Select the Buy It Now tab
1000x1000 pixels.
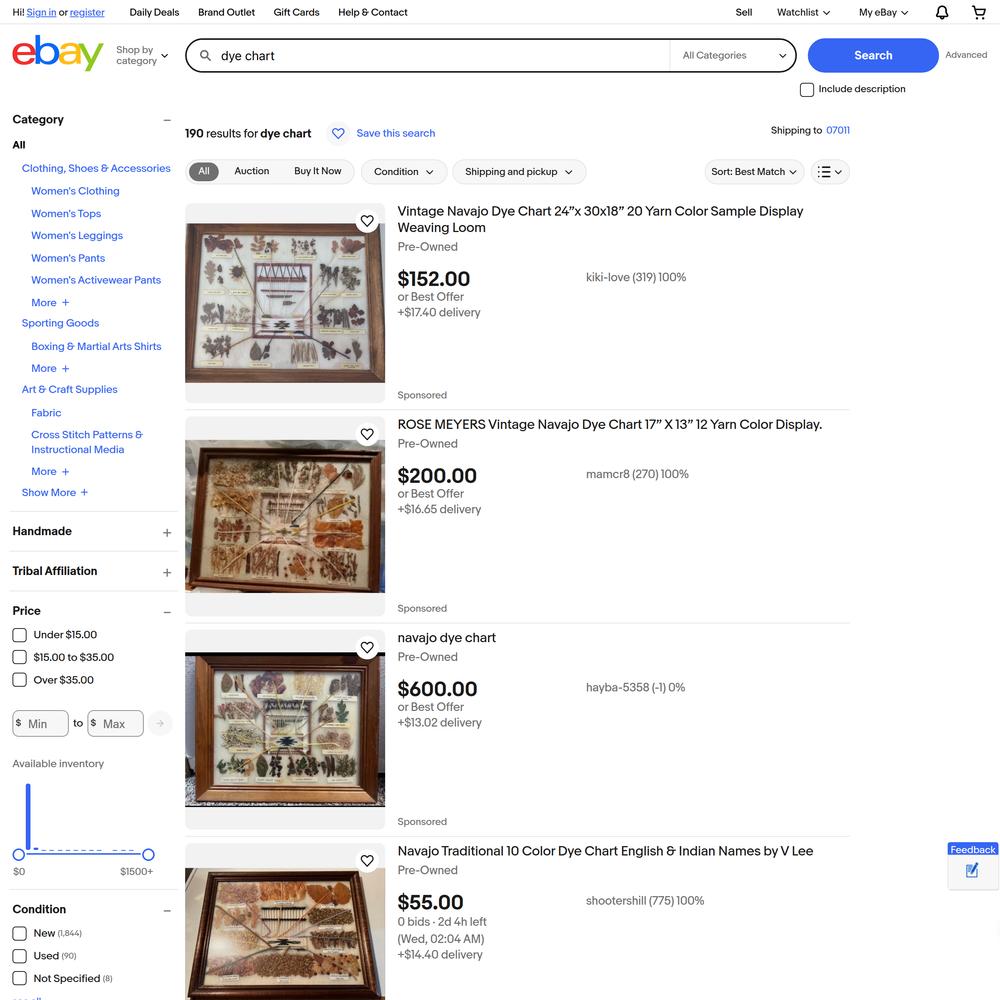(x=318, y=171)
